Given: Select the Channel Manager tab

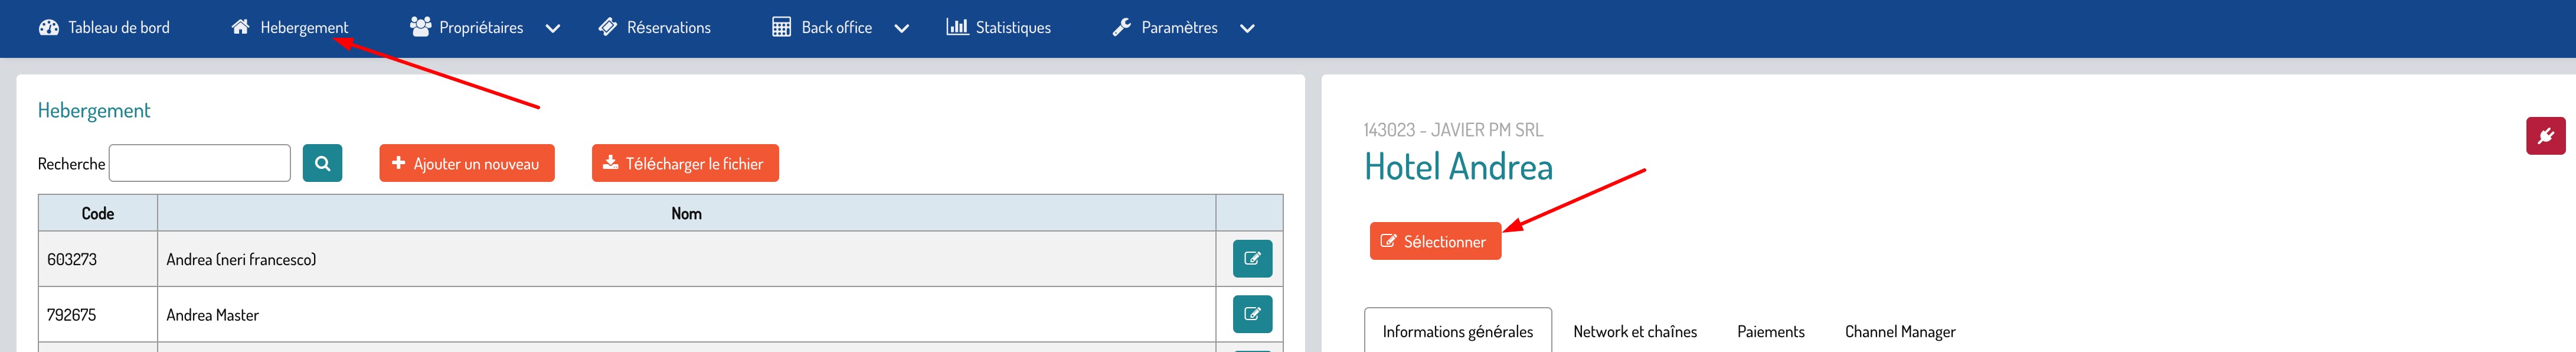Looking at the screenshot, I should point(1899,331).
